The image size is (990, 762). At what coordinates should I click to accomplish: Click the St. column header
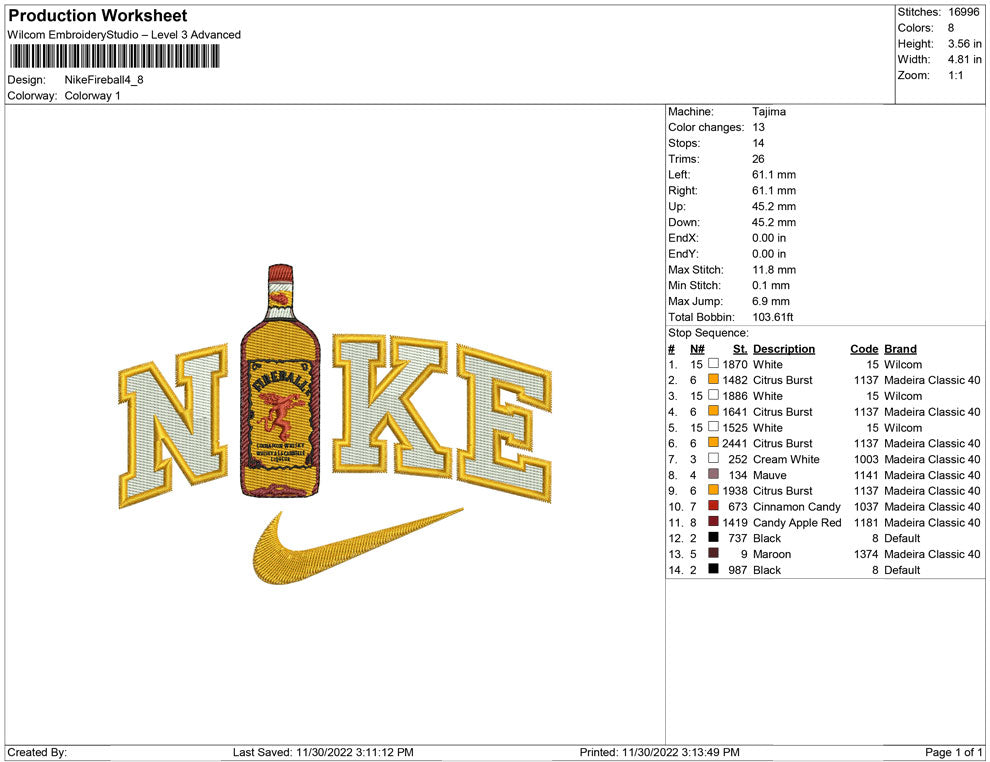click(740, 349)
